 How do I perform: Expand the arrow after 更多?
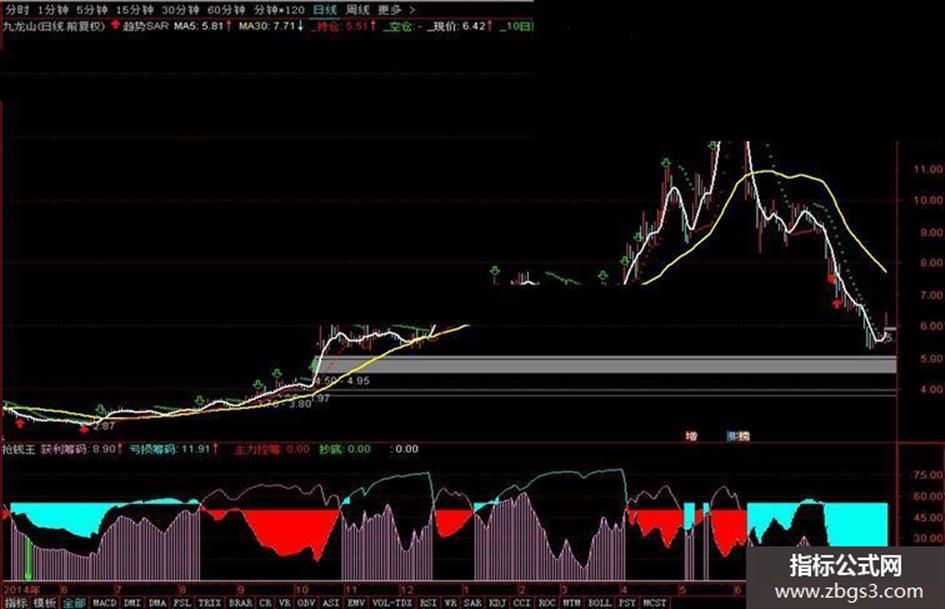point(412,10)
